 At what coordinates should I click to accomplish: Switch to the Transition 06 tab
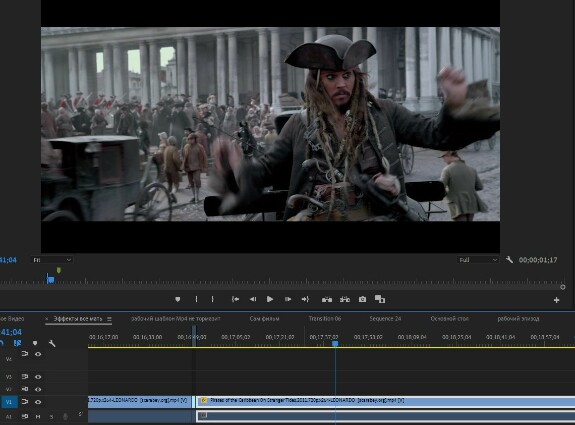click(325, 319)
